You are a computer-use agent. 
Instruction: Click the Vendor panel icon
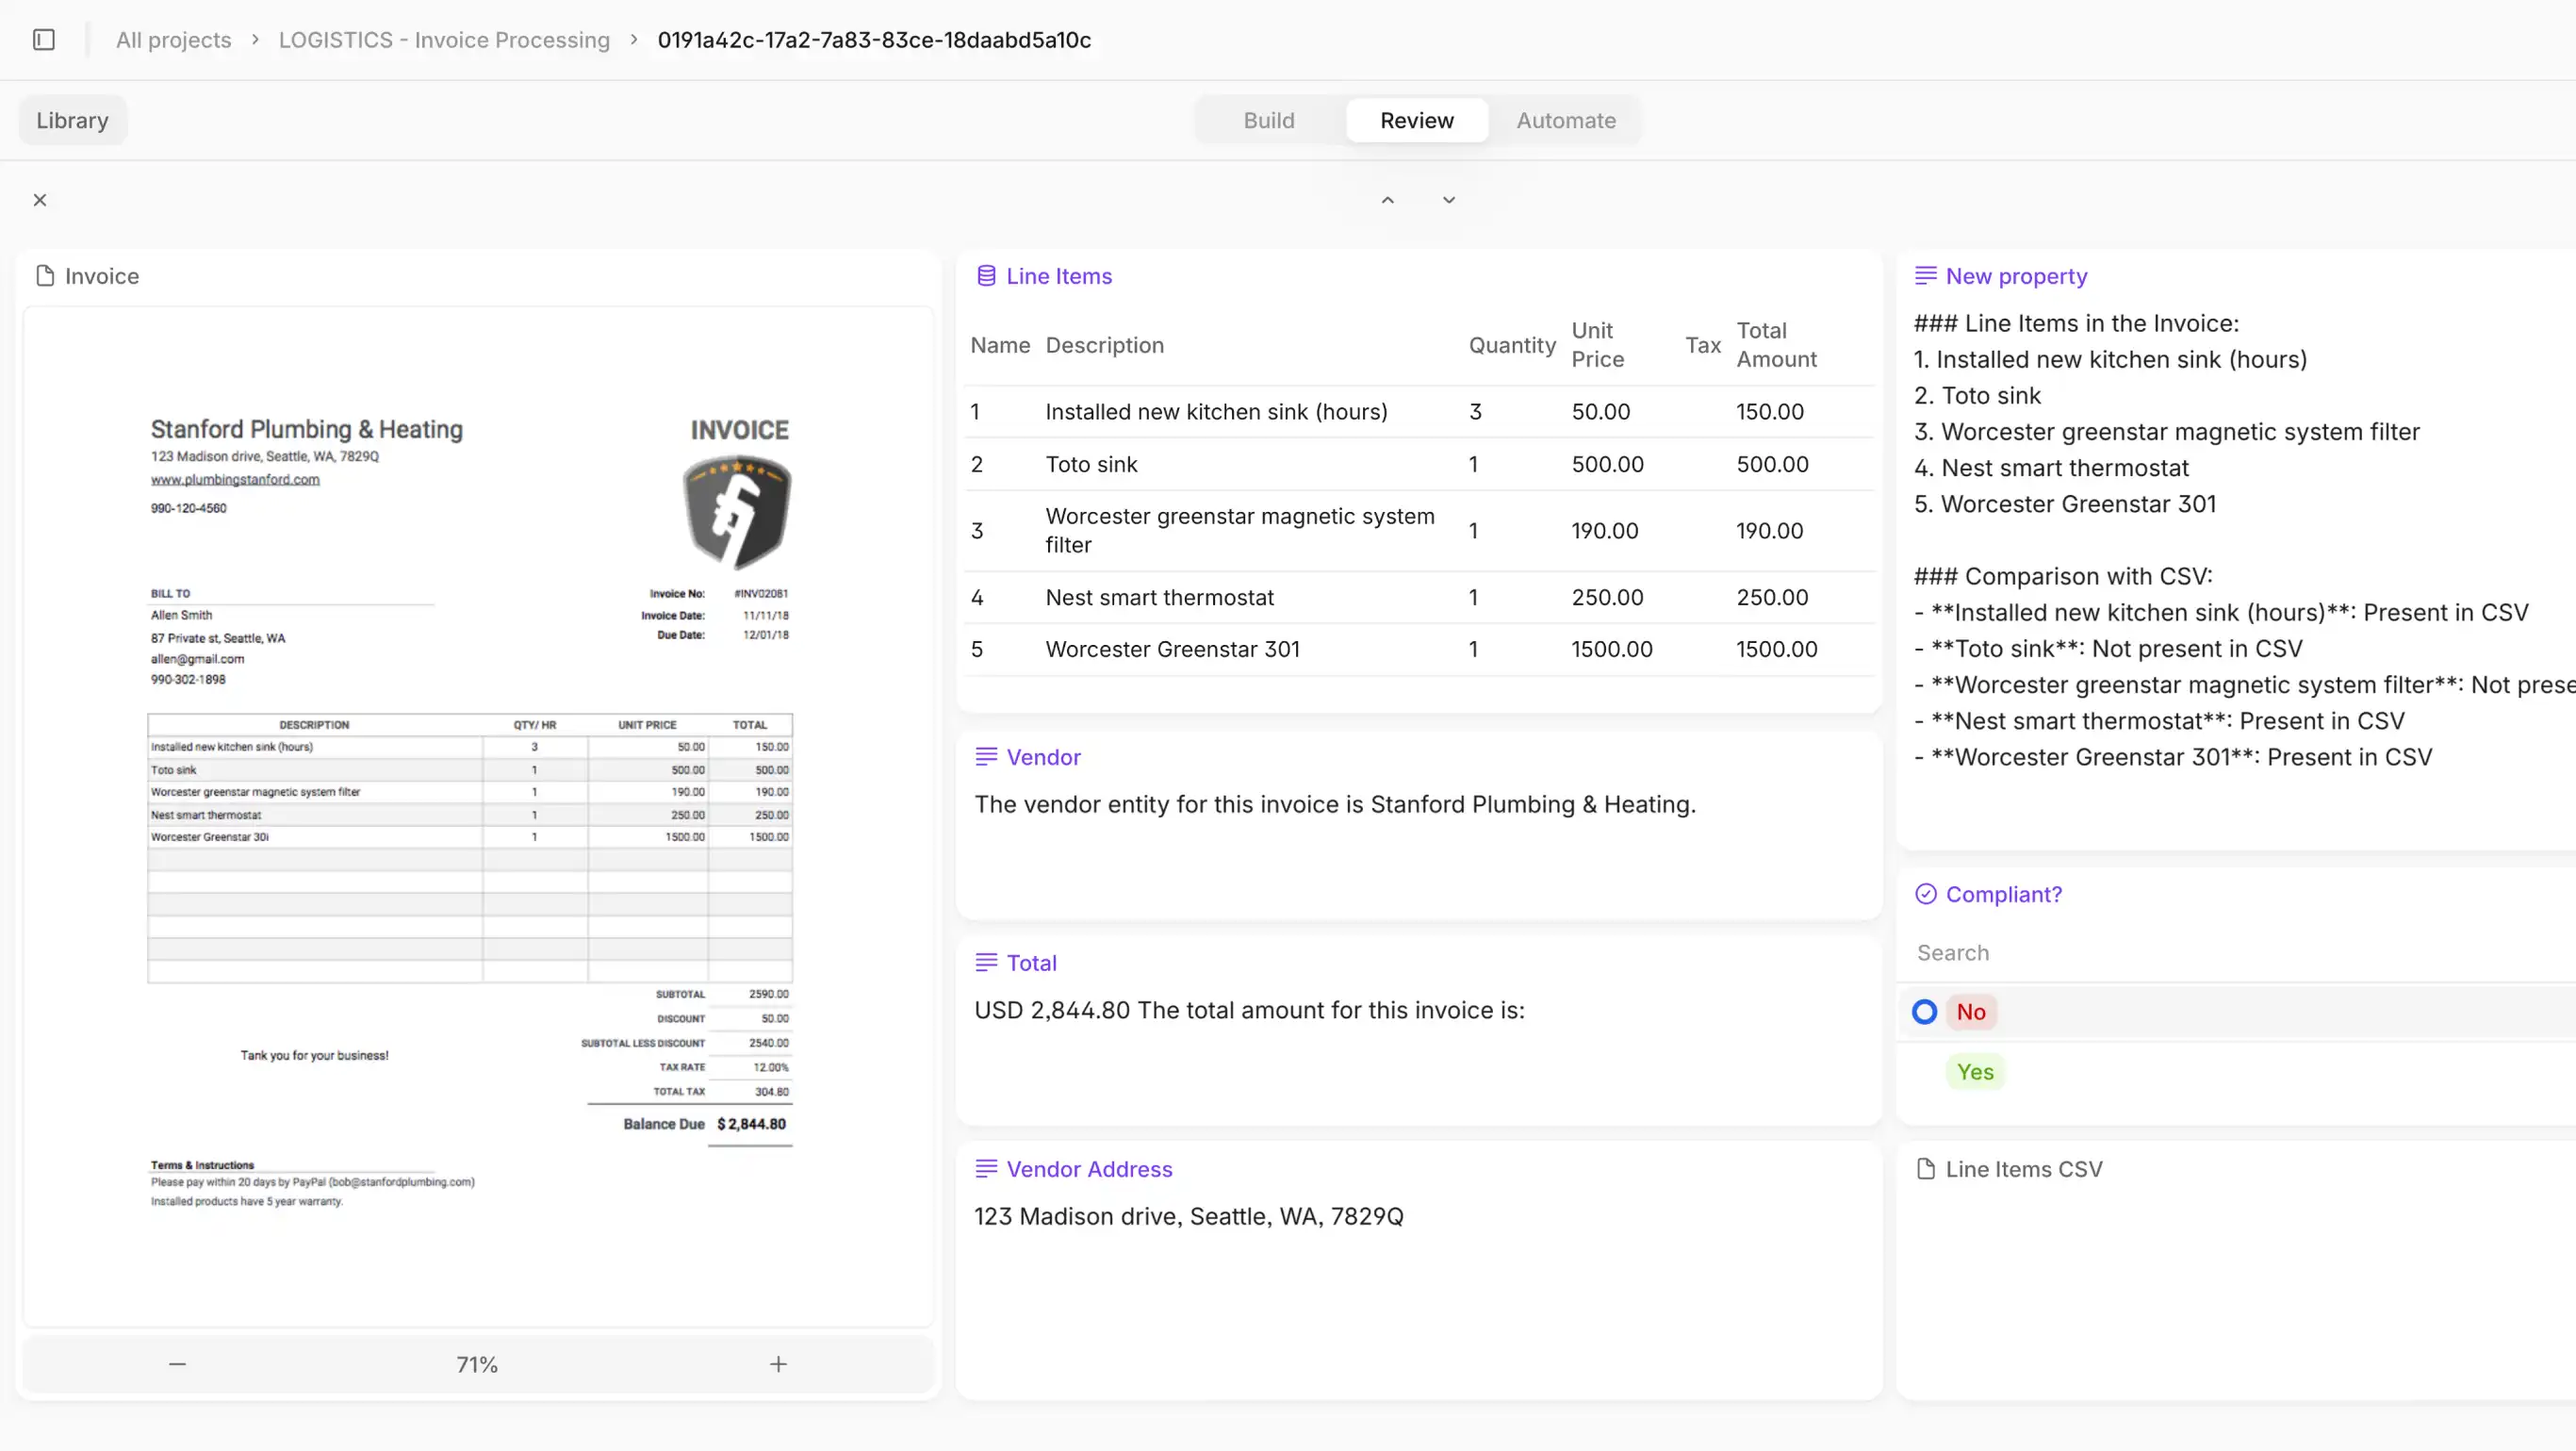[986, 755]
